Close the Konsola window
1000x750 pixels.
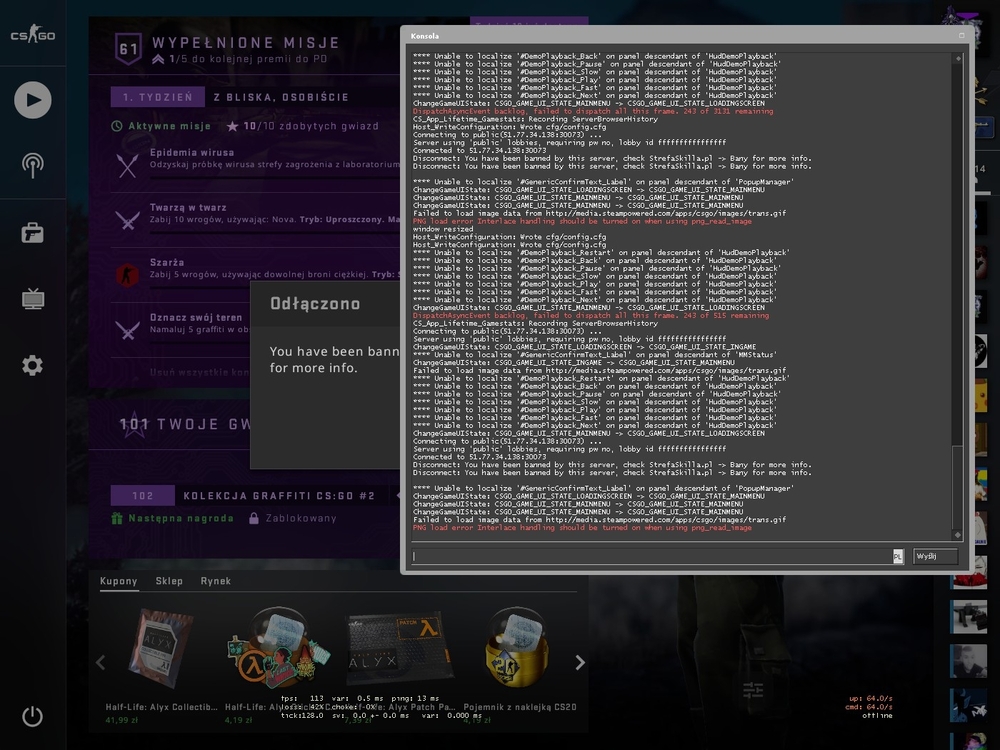962,36
